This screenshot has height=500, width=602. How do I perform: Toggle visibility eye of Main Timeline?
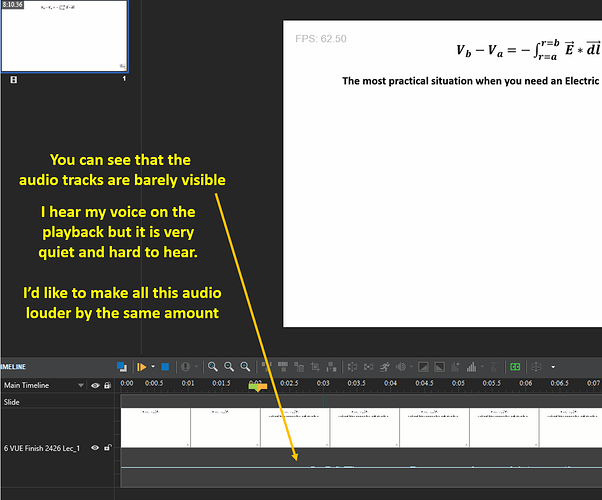coord(96,385)
